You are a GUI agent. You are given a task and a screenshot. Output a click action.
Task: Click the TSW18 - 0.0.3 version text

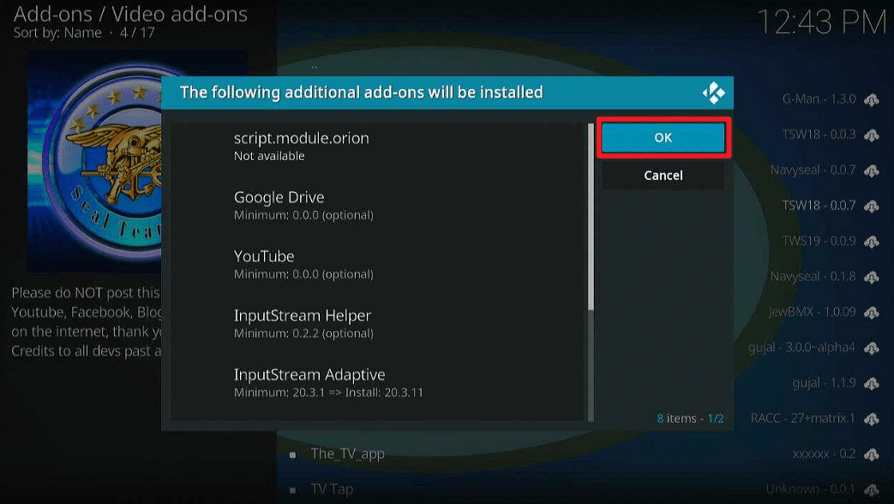[819, 135]
